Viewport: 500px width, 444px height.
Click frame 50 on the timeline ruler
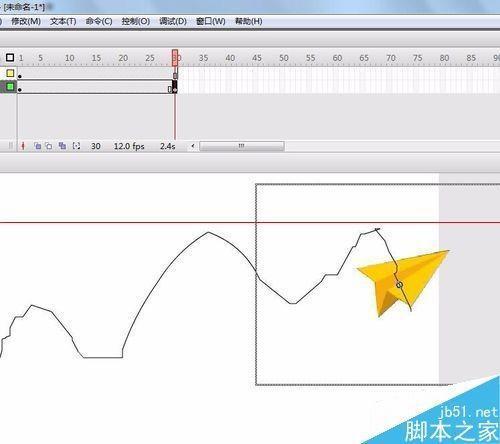pos(284,58)
